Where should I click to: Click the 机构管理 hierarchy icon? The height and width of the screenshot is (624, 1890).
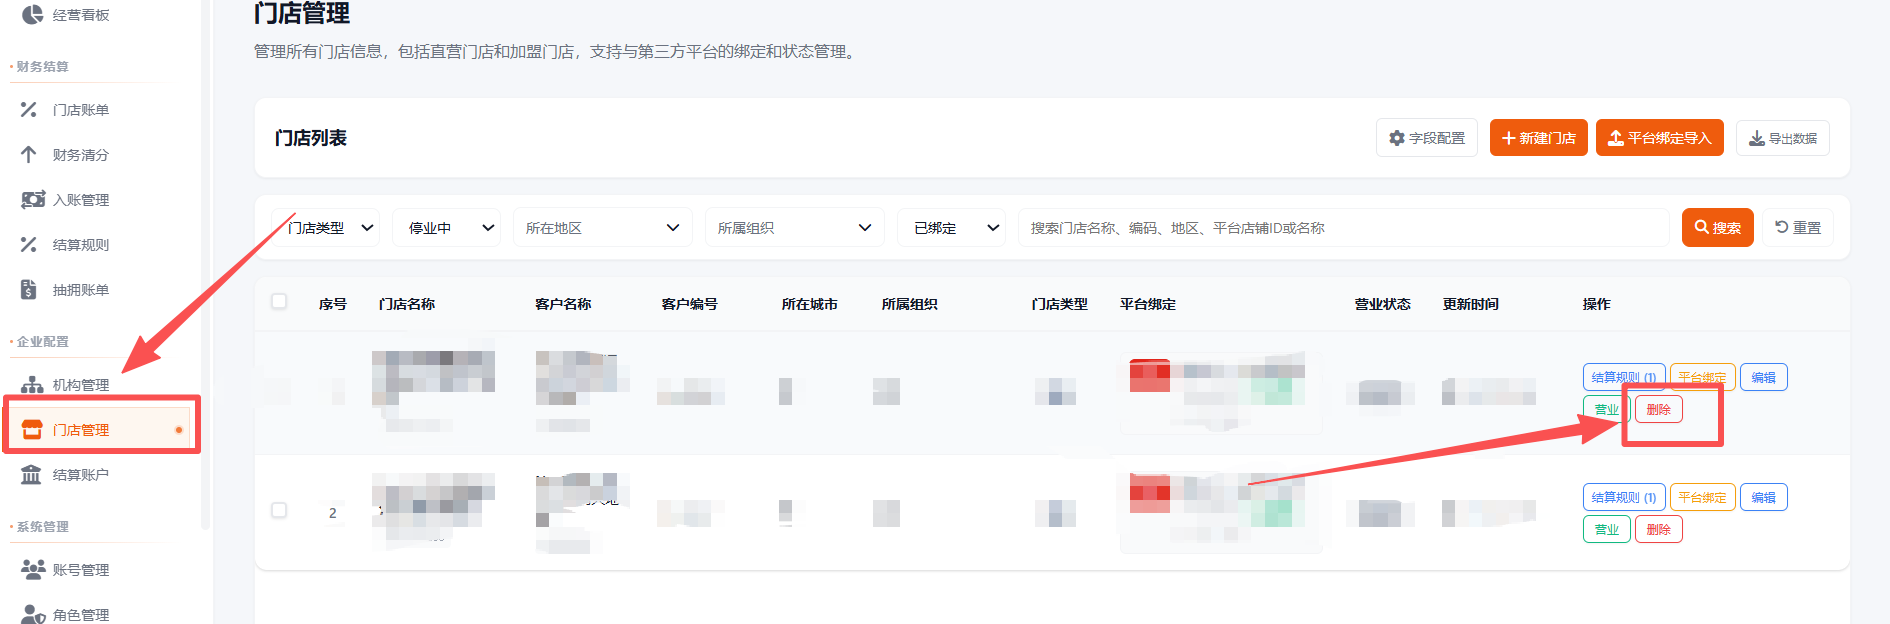click(32, 384)
